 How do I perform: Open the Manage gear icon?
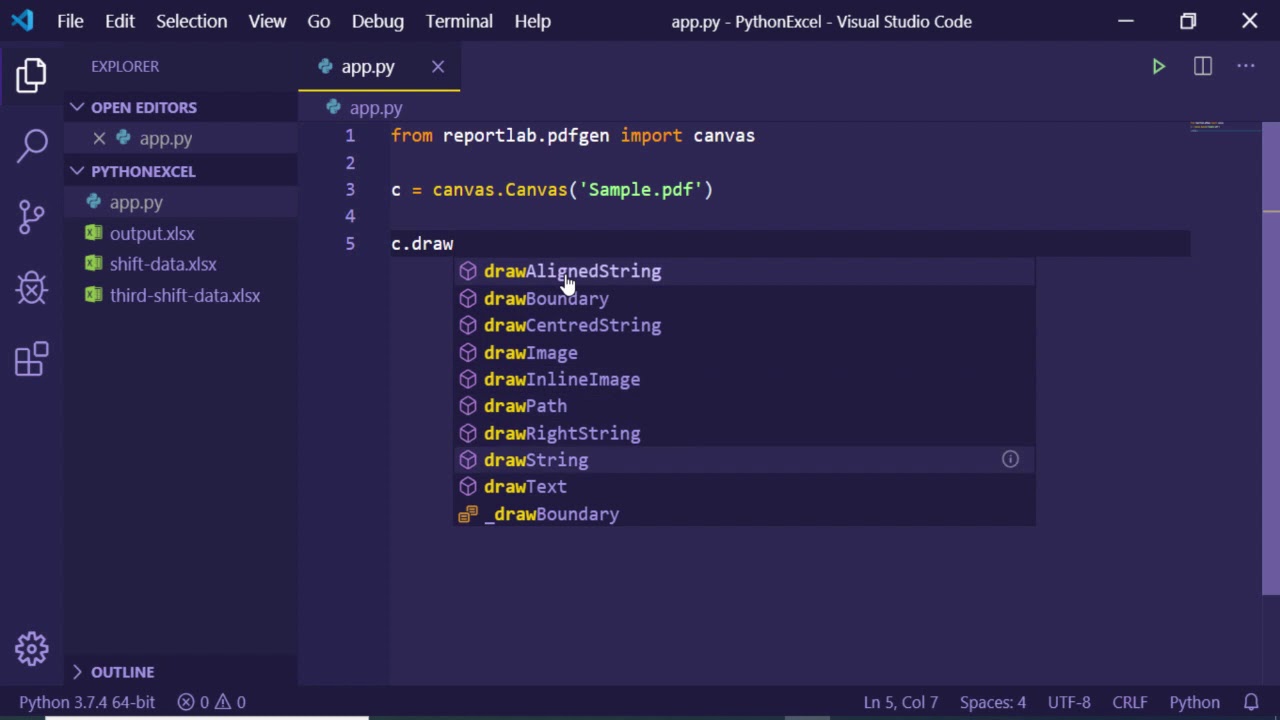click(x=31, y=649)
